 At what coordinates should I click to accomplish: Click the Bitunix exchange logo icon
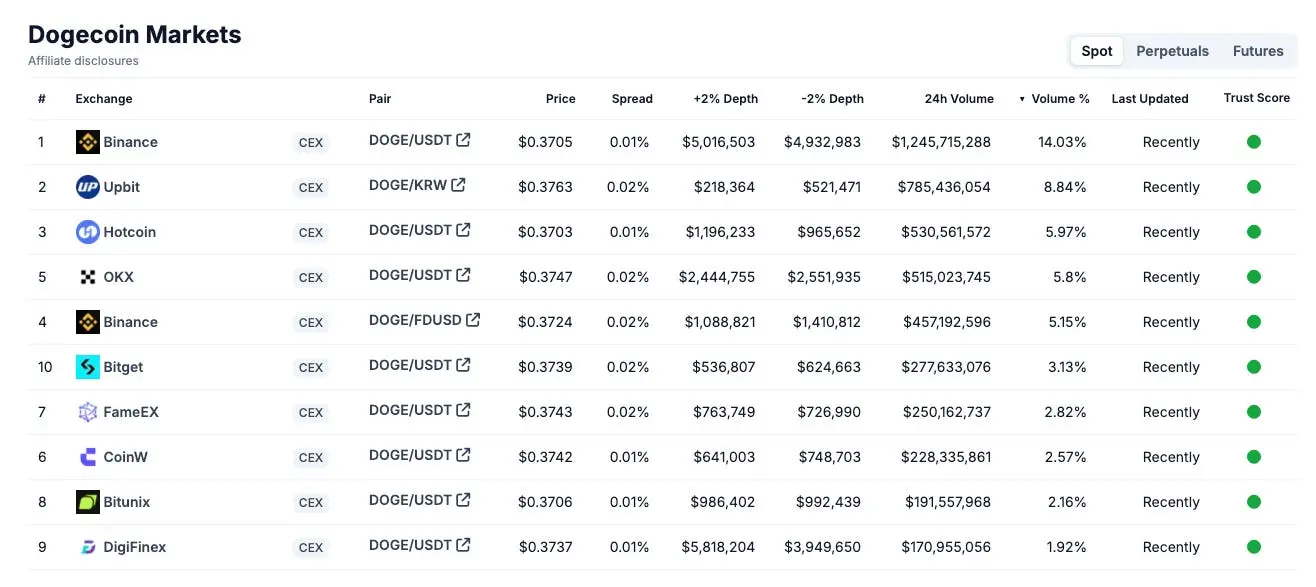pyautogui.click(x=88, y=502)
